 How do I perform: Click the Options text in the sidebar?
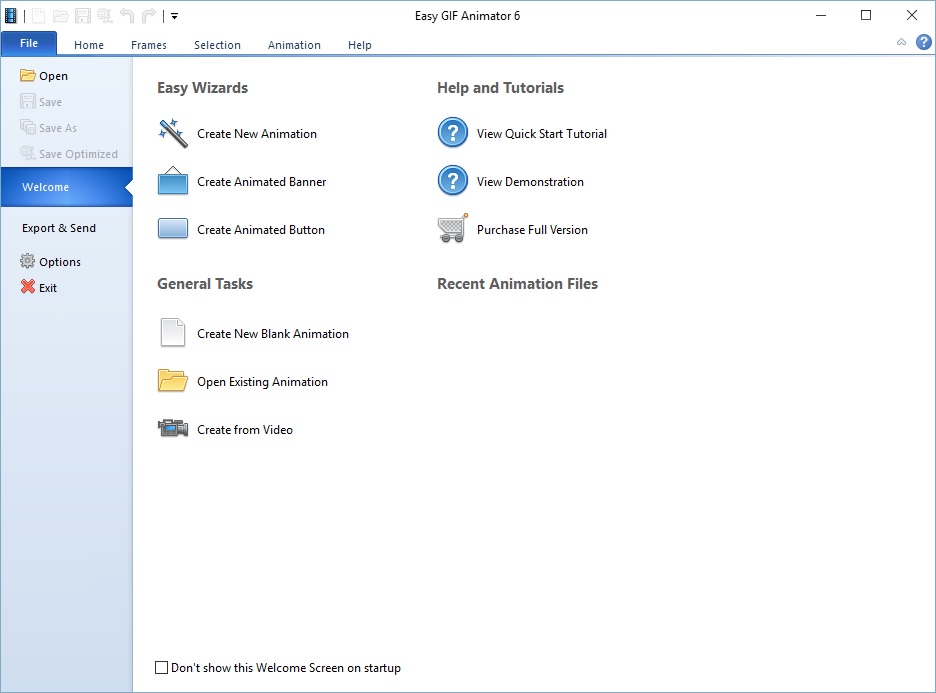click(x=60, y=261)
